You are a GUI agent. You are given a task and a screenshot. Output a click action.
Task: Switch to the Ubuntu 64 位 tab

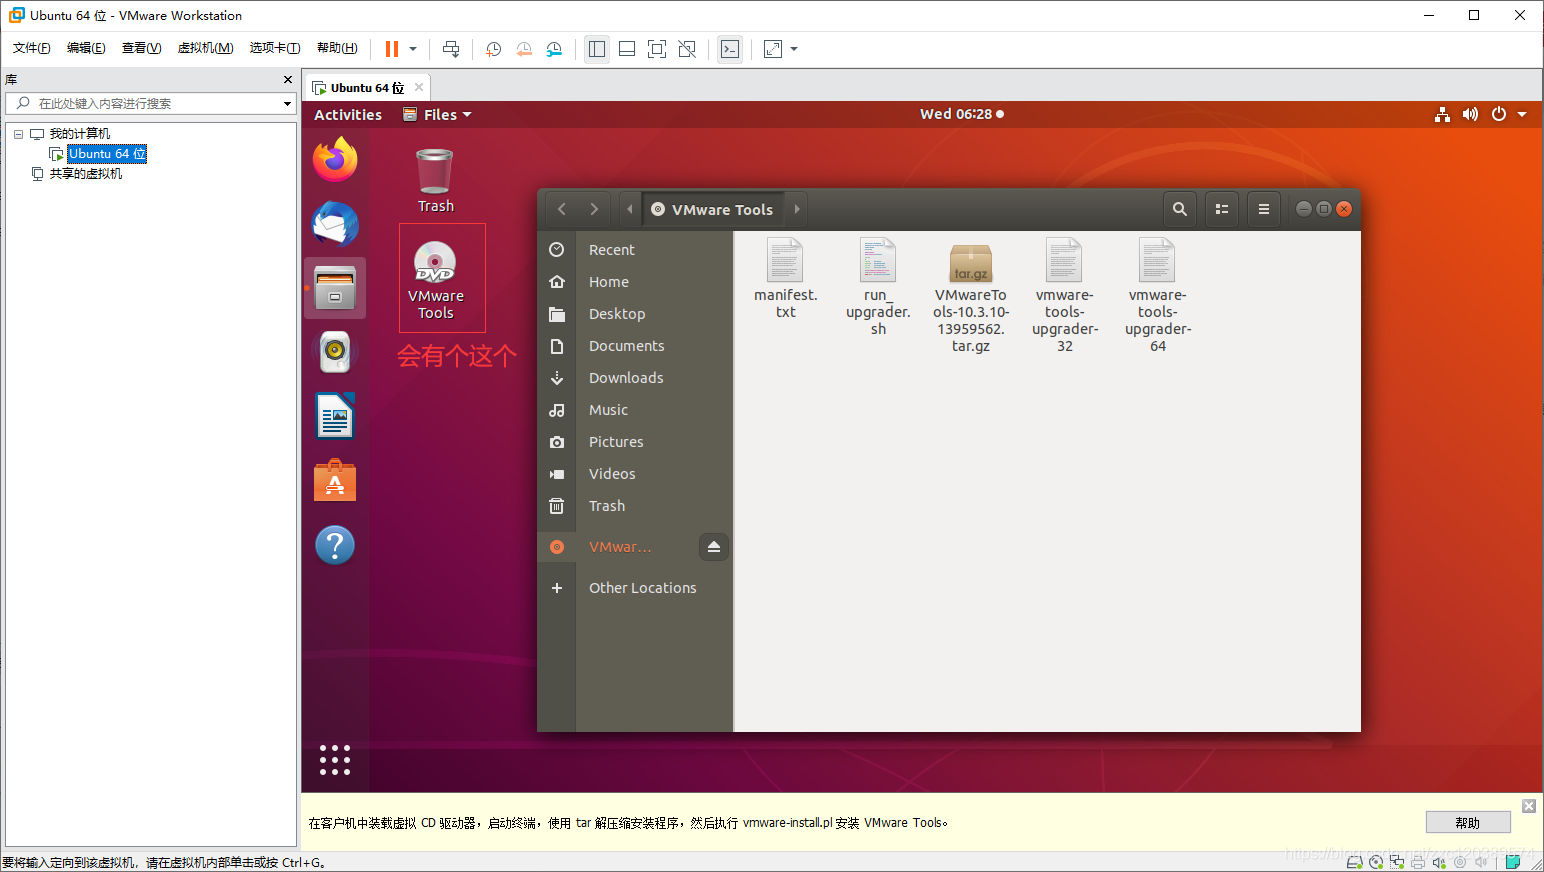(x=367, y=88)
